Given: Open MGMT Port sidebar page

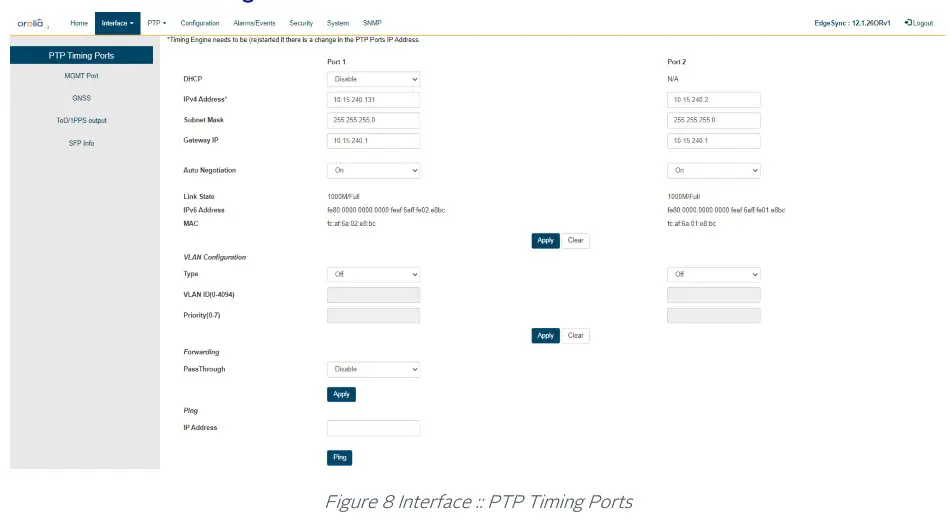Looking at the screenshot, I should point(81,76).
